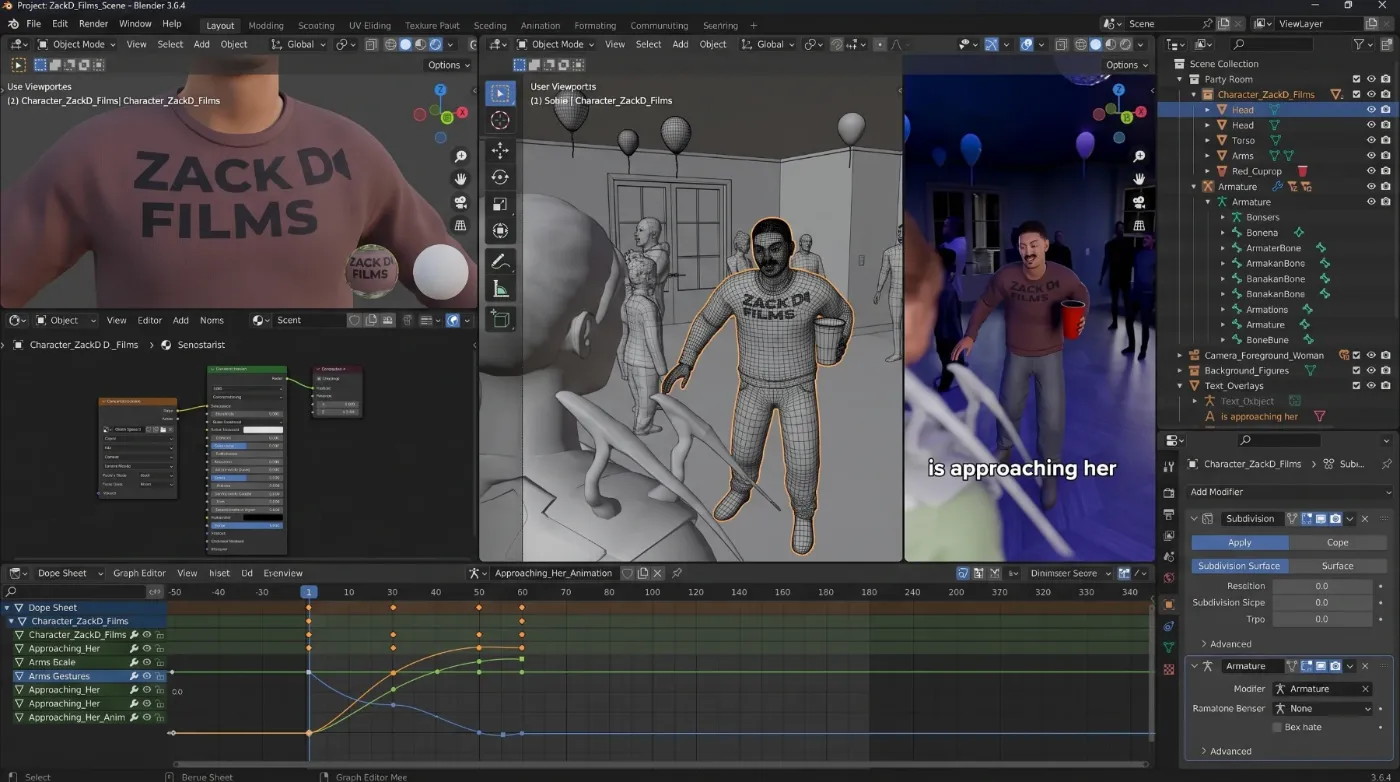Collapse the Party Room collection

(1180, 79)
